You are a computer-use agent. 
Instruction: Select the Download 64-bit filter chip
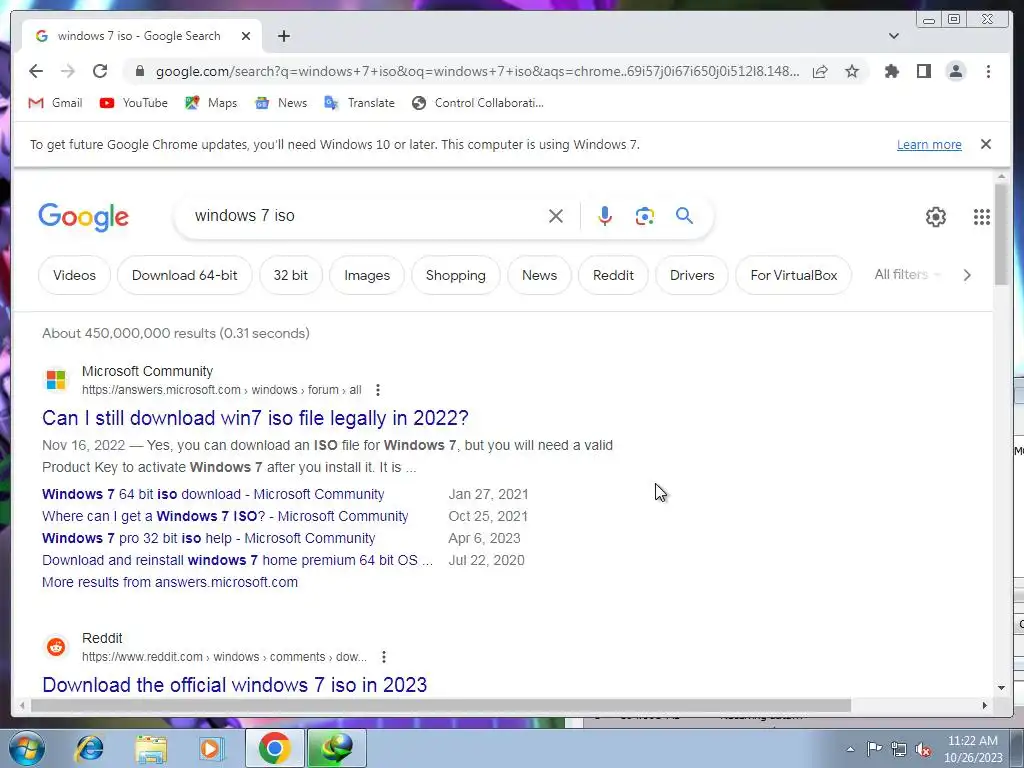(x=185, y=276)
